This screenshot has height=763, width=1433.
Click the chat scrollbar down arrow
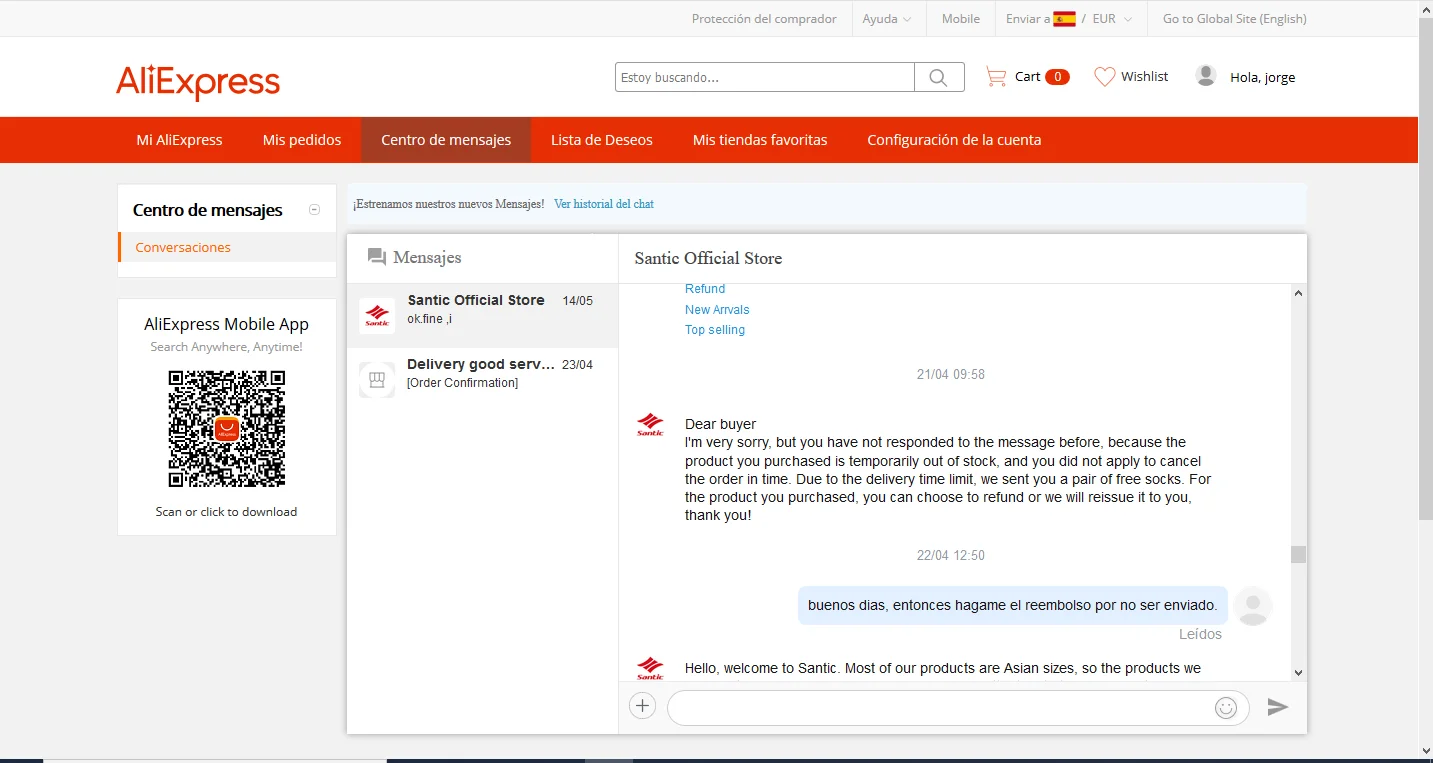point(1298,673)
